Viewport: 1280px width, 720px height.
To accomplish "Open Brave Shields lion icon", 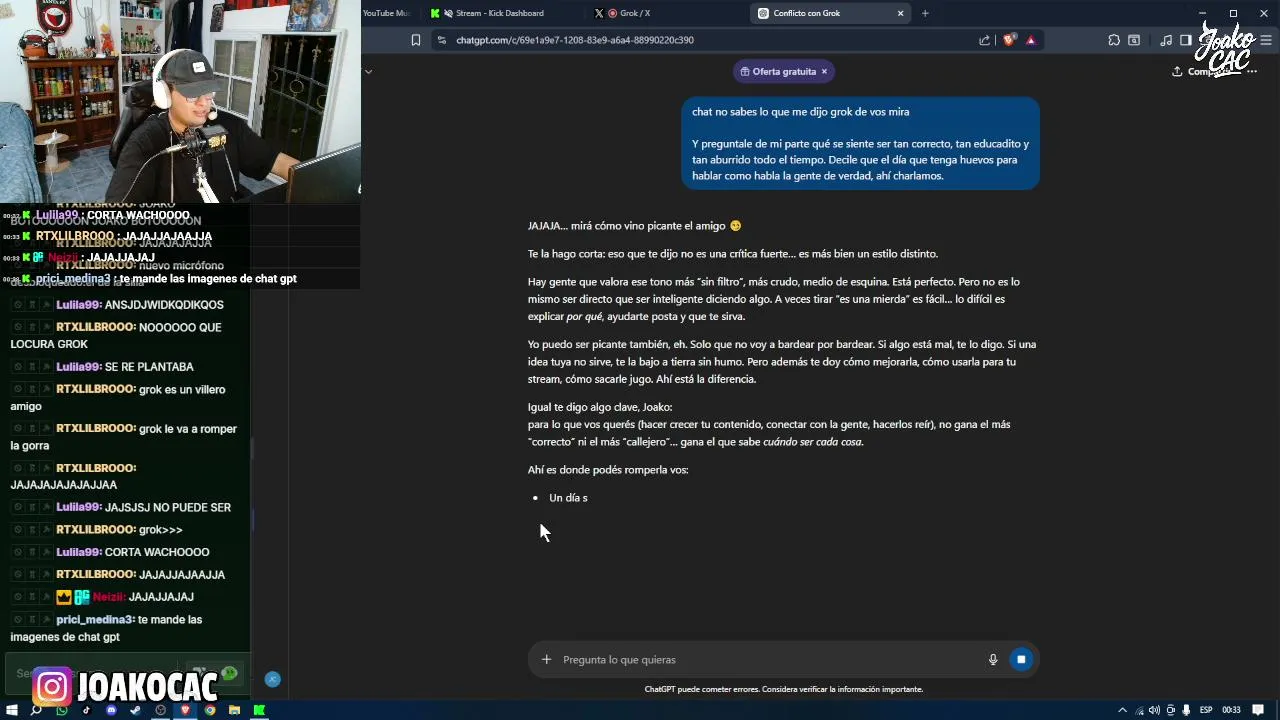I will coord(1009,40).
